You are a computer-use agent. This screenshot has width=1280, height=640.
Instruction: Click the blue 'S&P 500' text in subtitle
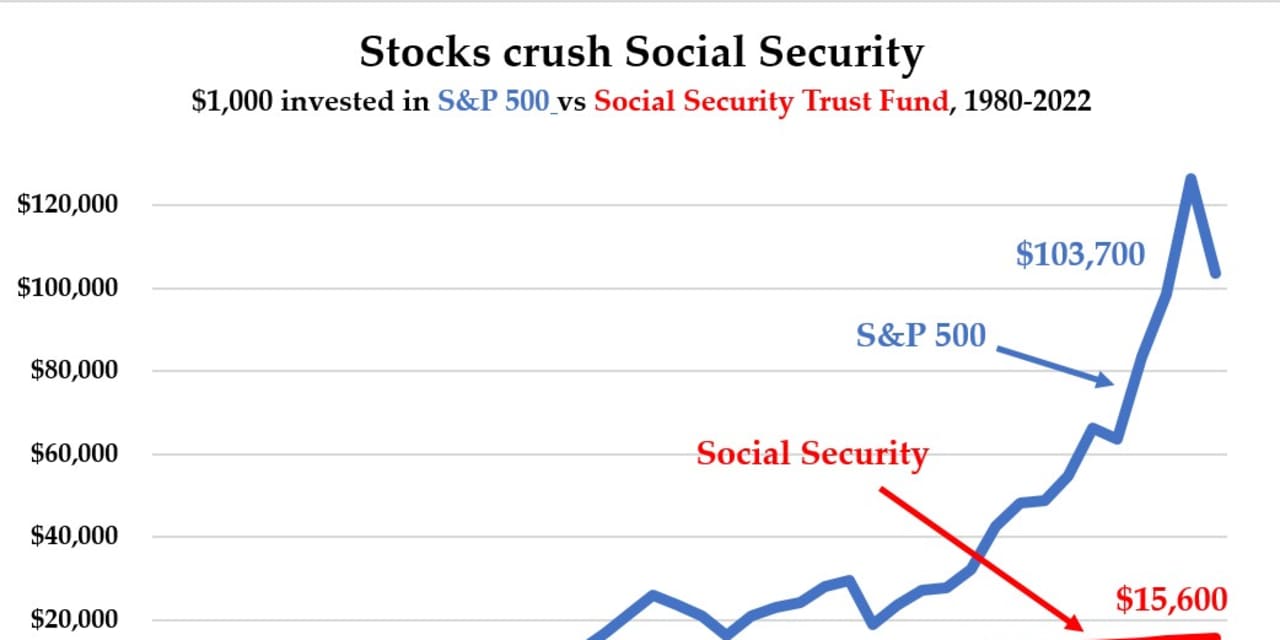(x=495, y=102)
